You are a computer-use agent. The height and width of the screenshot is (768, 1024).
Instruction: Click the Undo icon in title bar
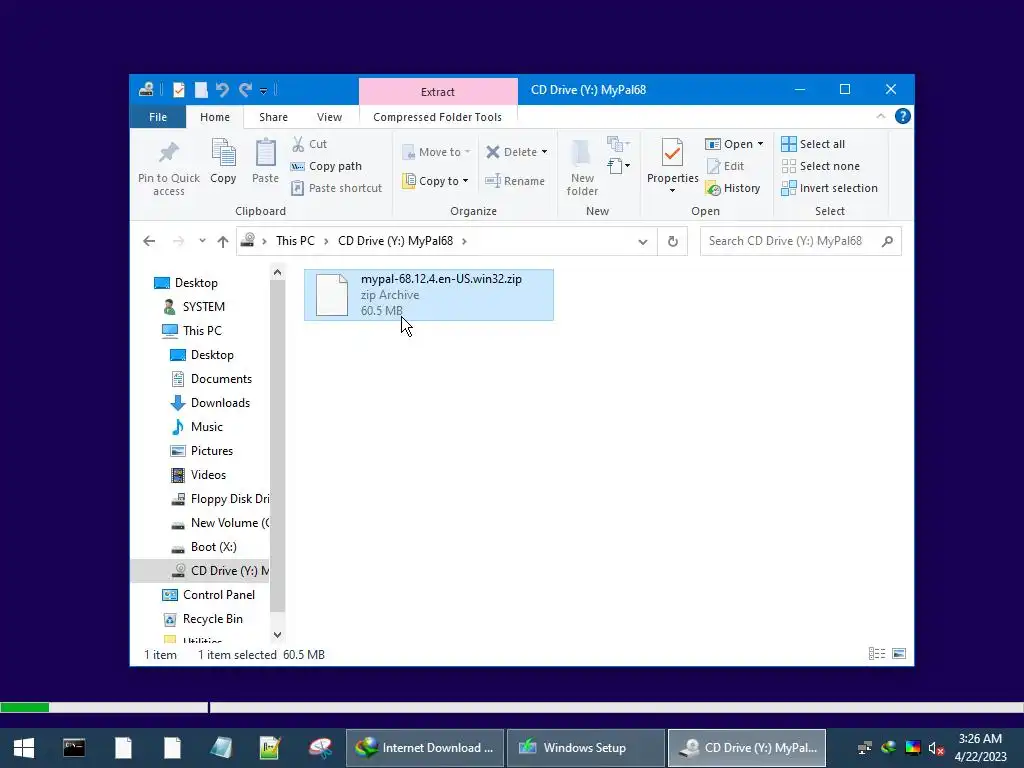click(x=222, y=89)
